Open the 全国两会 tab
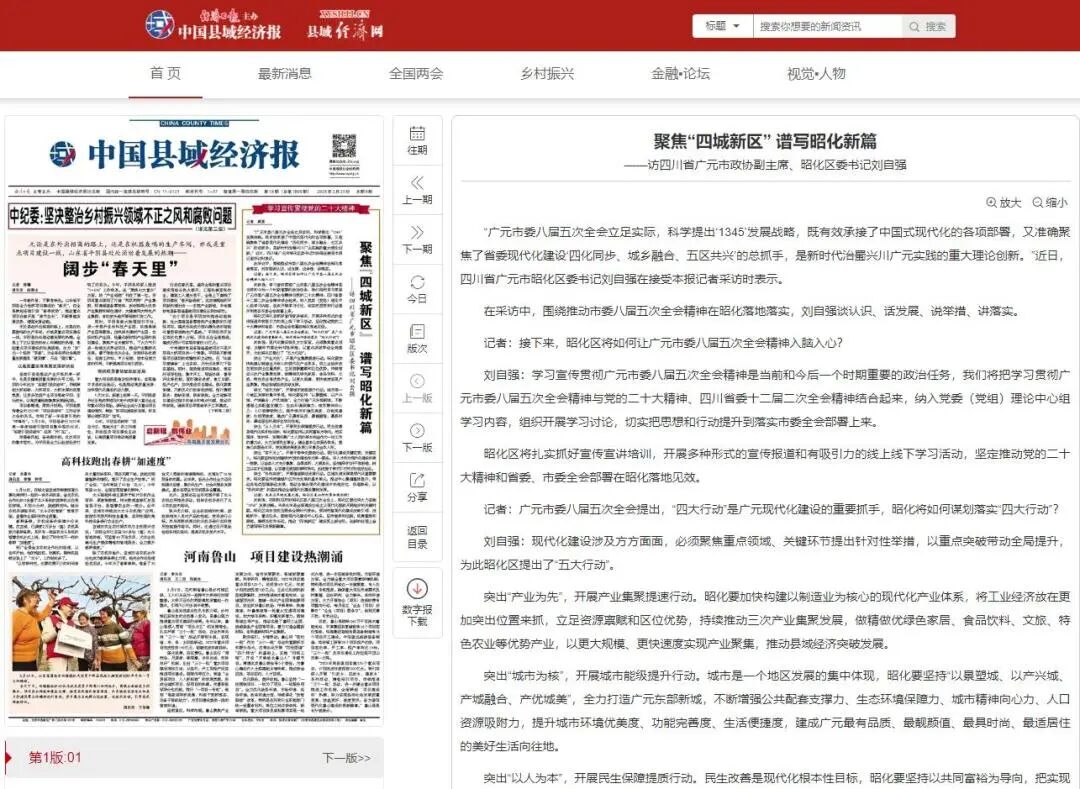1080x789 pixels. [416, 74]
